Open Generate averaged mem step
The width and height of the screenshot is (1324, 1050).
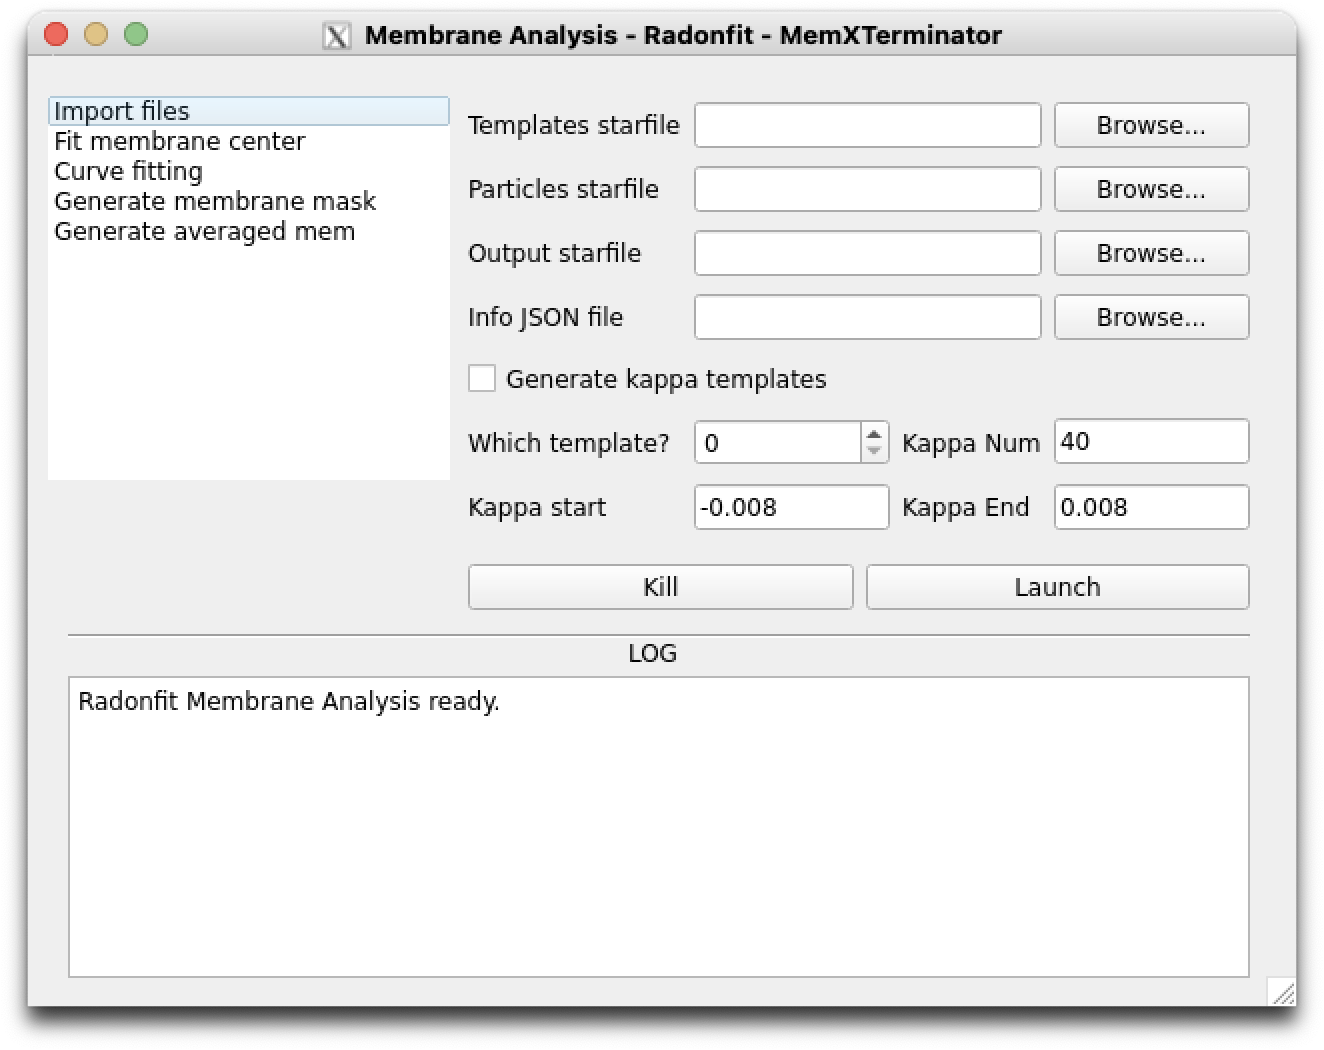click(249, 231)
